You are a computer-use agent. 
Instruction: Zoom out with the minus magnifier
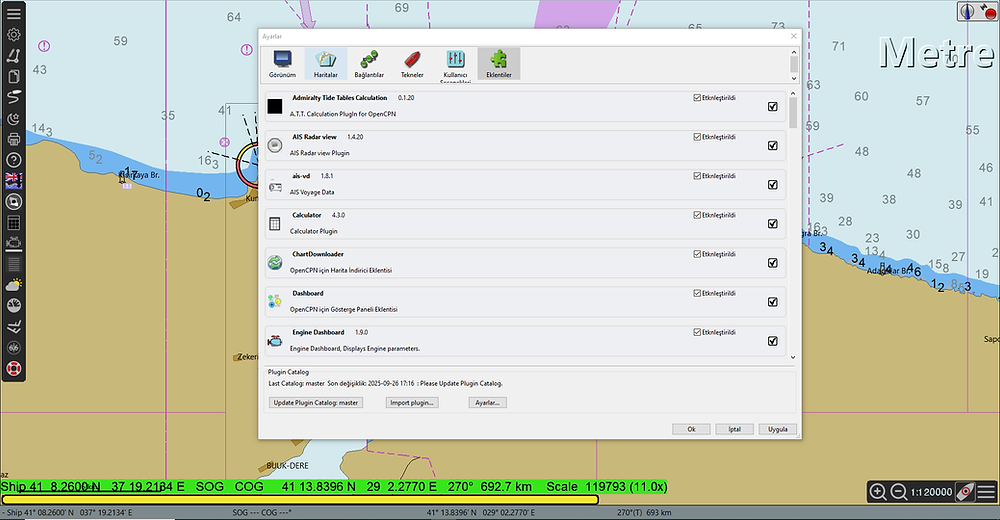[899, 492]
